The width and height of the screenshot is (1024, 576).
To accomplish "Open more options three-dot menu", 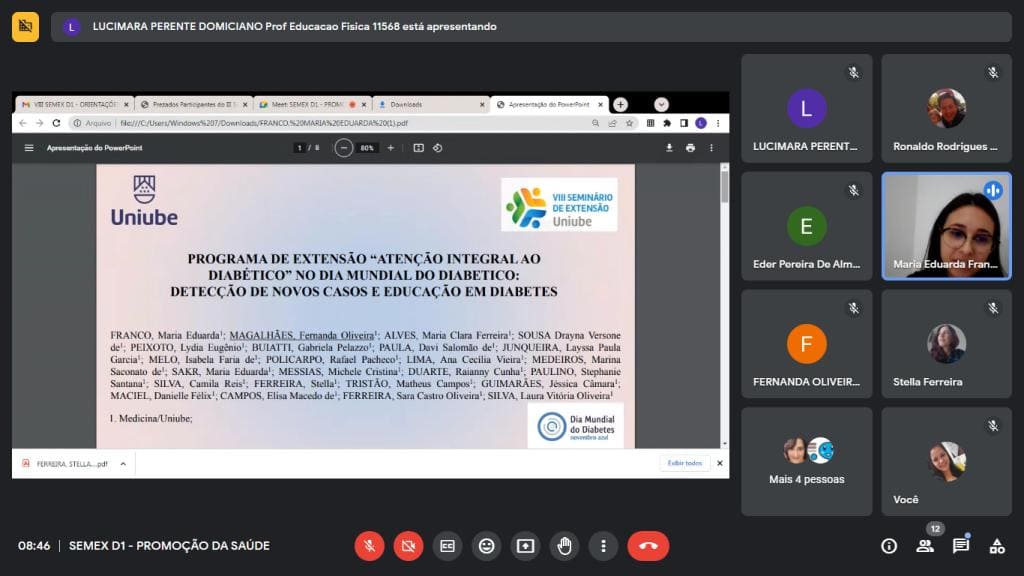I will coord(603,546).
